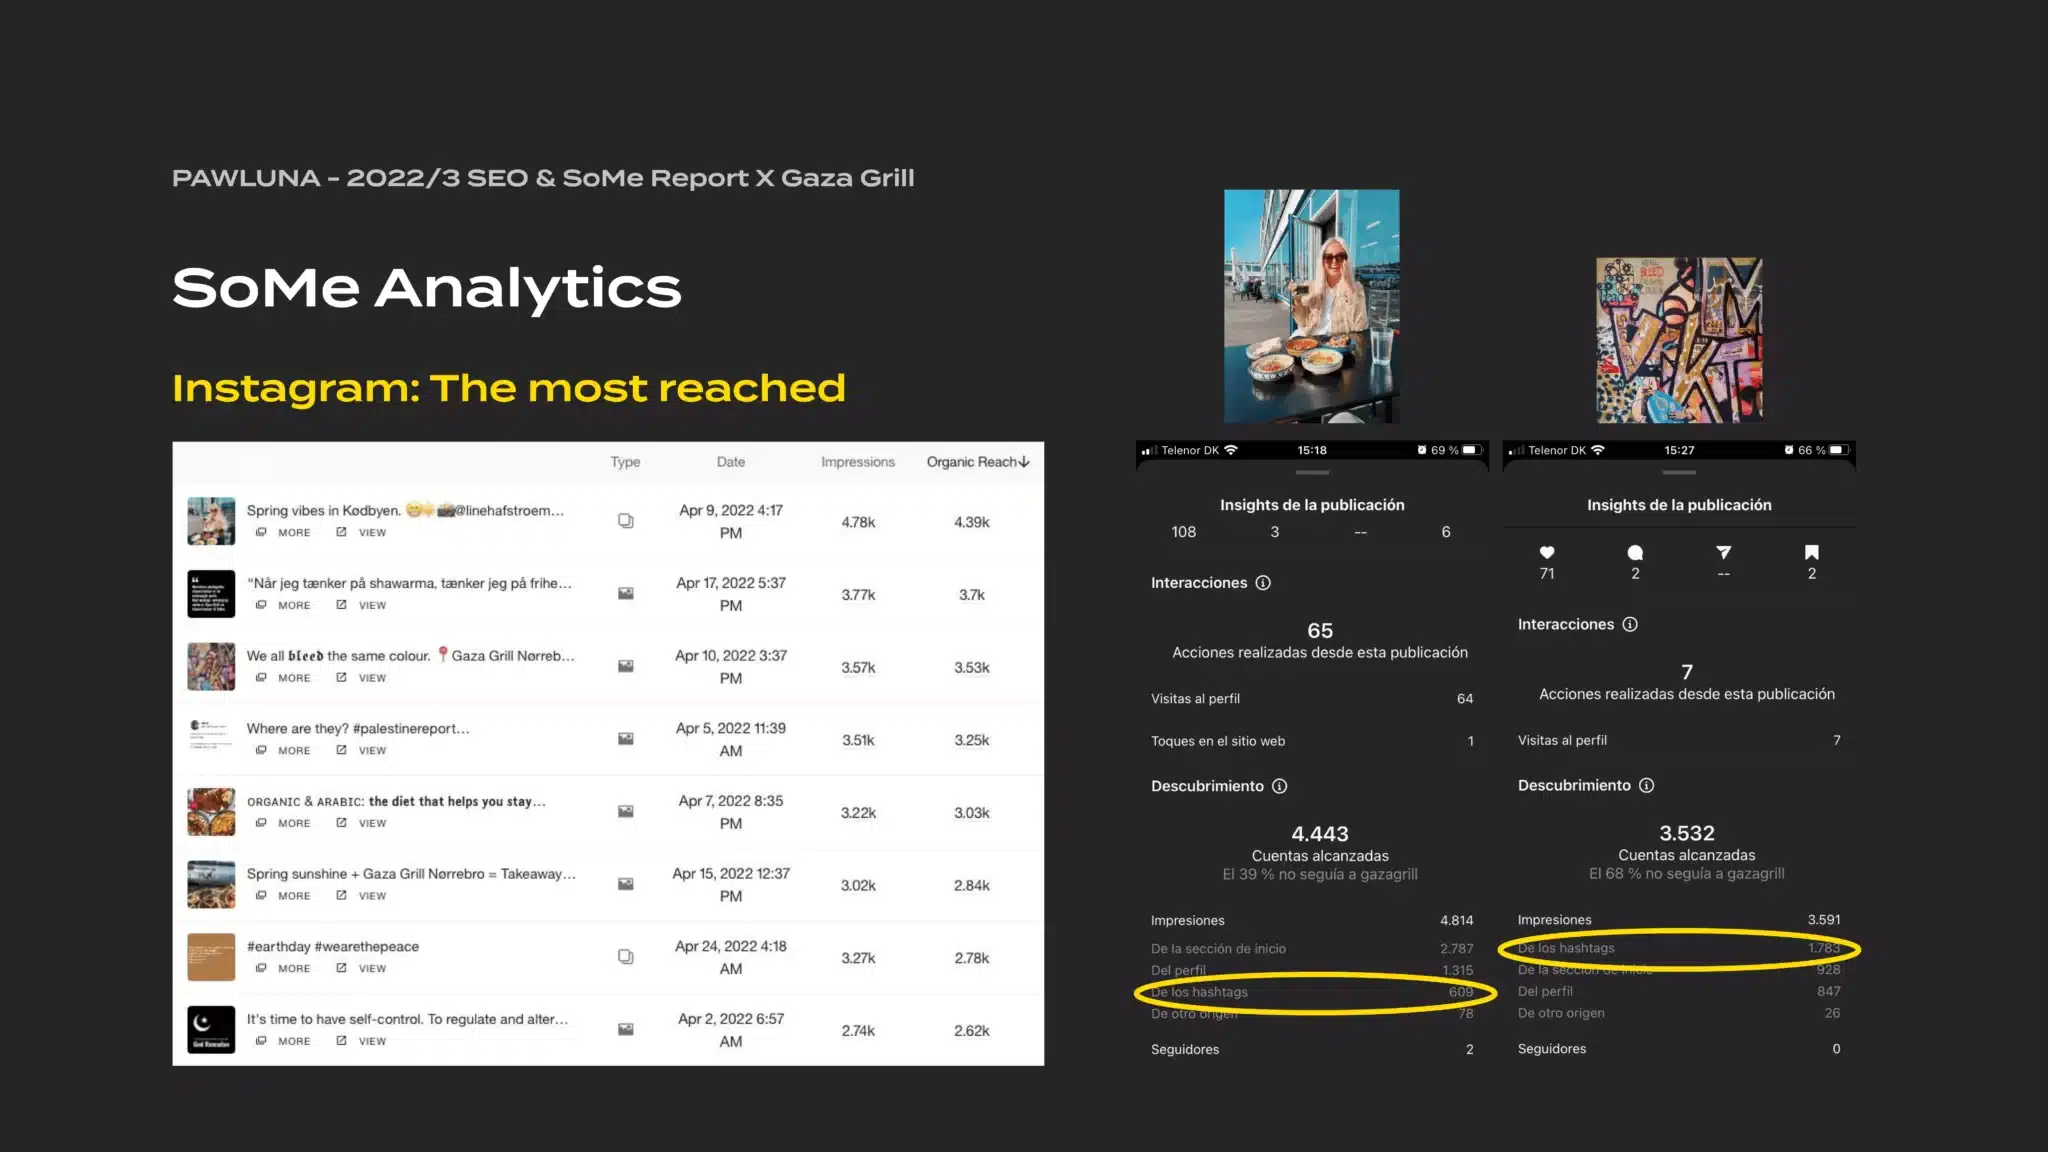This screenshot has height=1152, width=2048.
Task: Click the 3.57k impressions value
Action: (858, 668)
